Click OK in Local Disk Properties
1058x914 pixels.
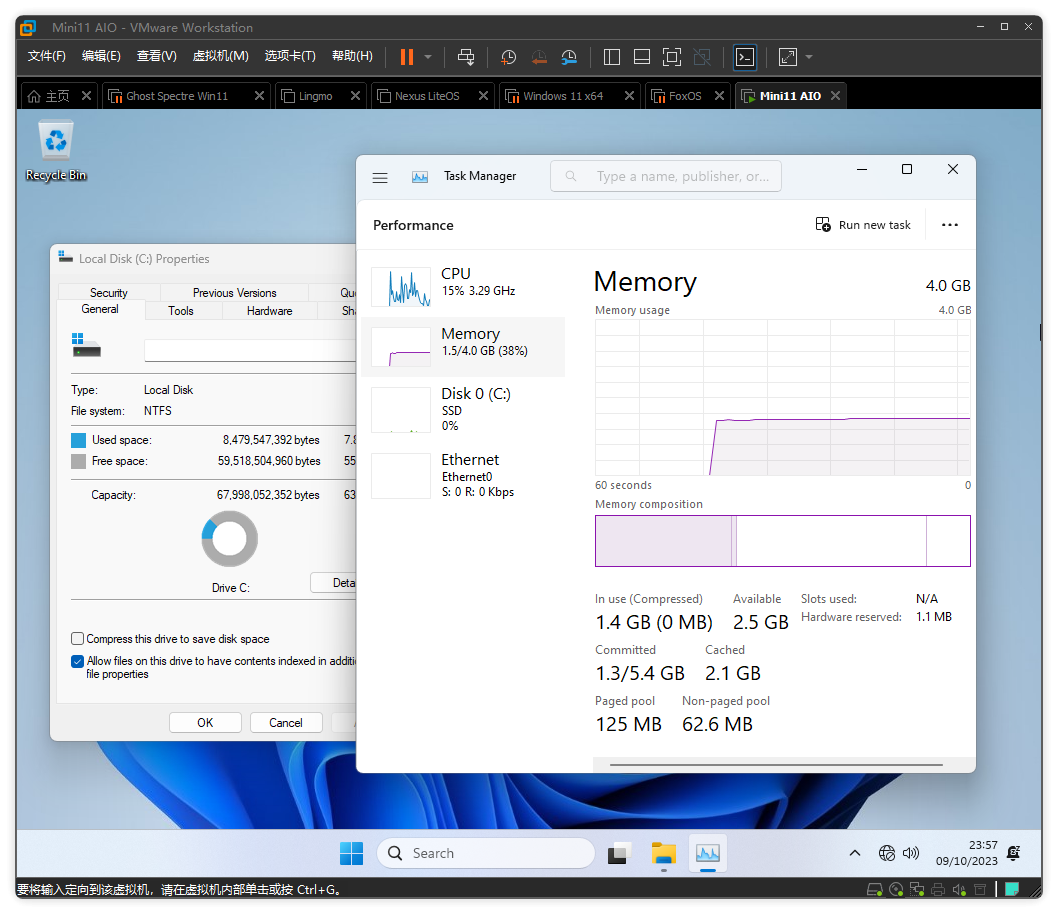[x=205, y=722]
